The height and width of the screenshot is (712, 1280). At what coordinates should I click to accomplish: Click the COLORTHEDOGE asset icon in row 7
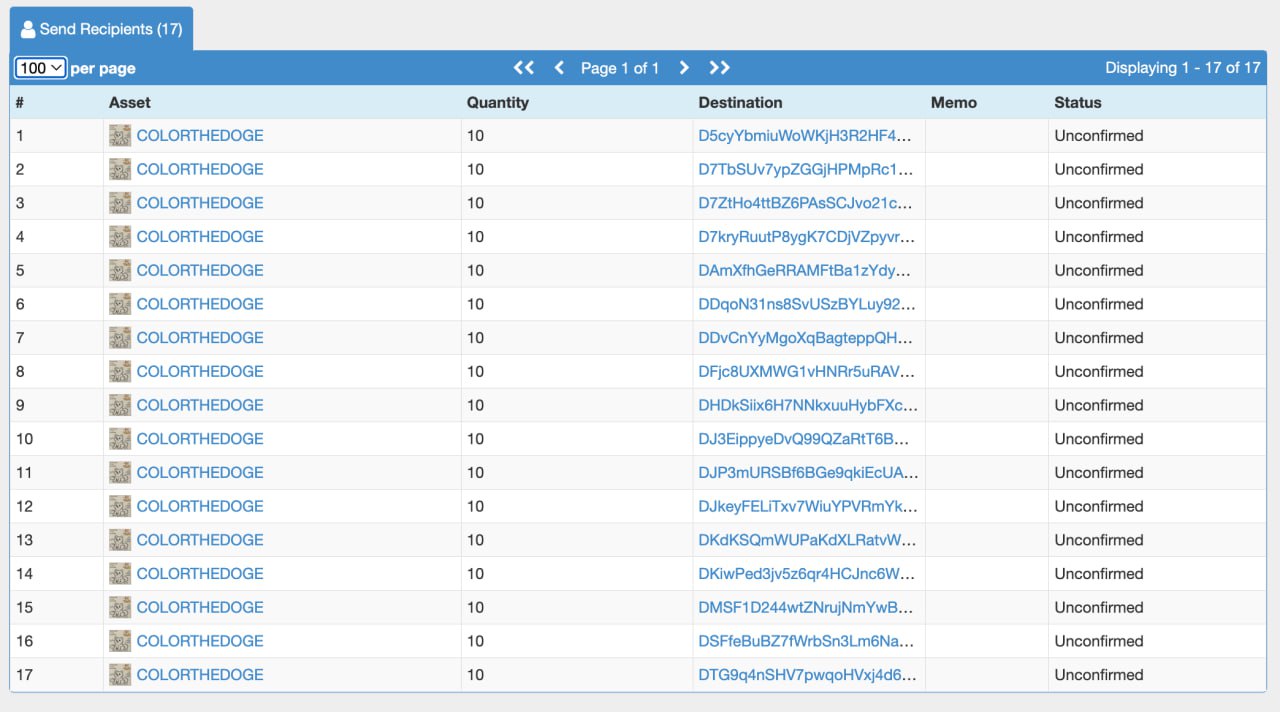click(120, 338)
